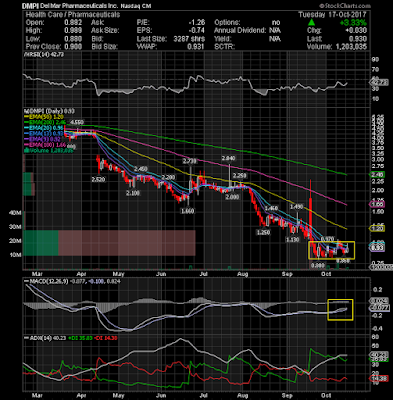The width and height of the screenshot is (393, 400).
Task: Click the StockCharts.com watermark link
Action: click(x=345, y=6)
